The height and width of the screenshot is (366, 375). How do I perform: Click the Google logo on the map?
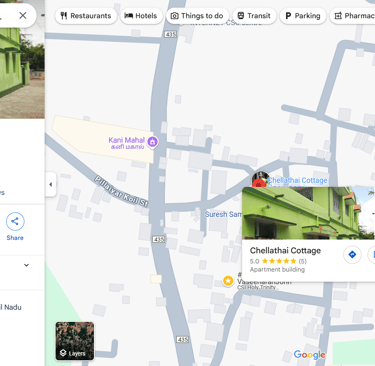tap(309, 355)
